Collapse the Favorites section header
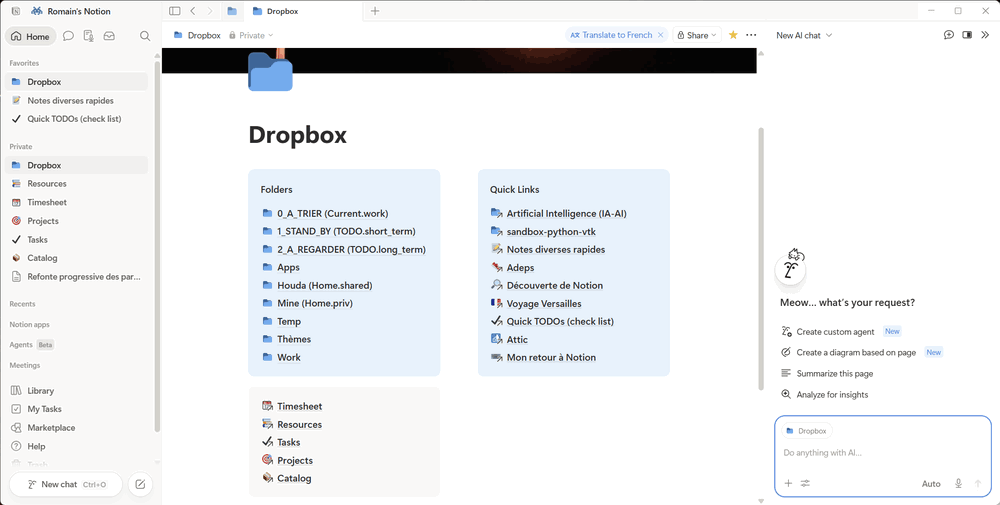 pos(24,63)
